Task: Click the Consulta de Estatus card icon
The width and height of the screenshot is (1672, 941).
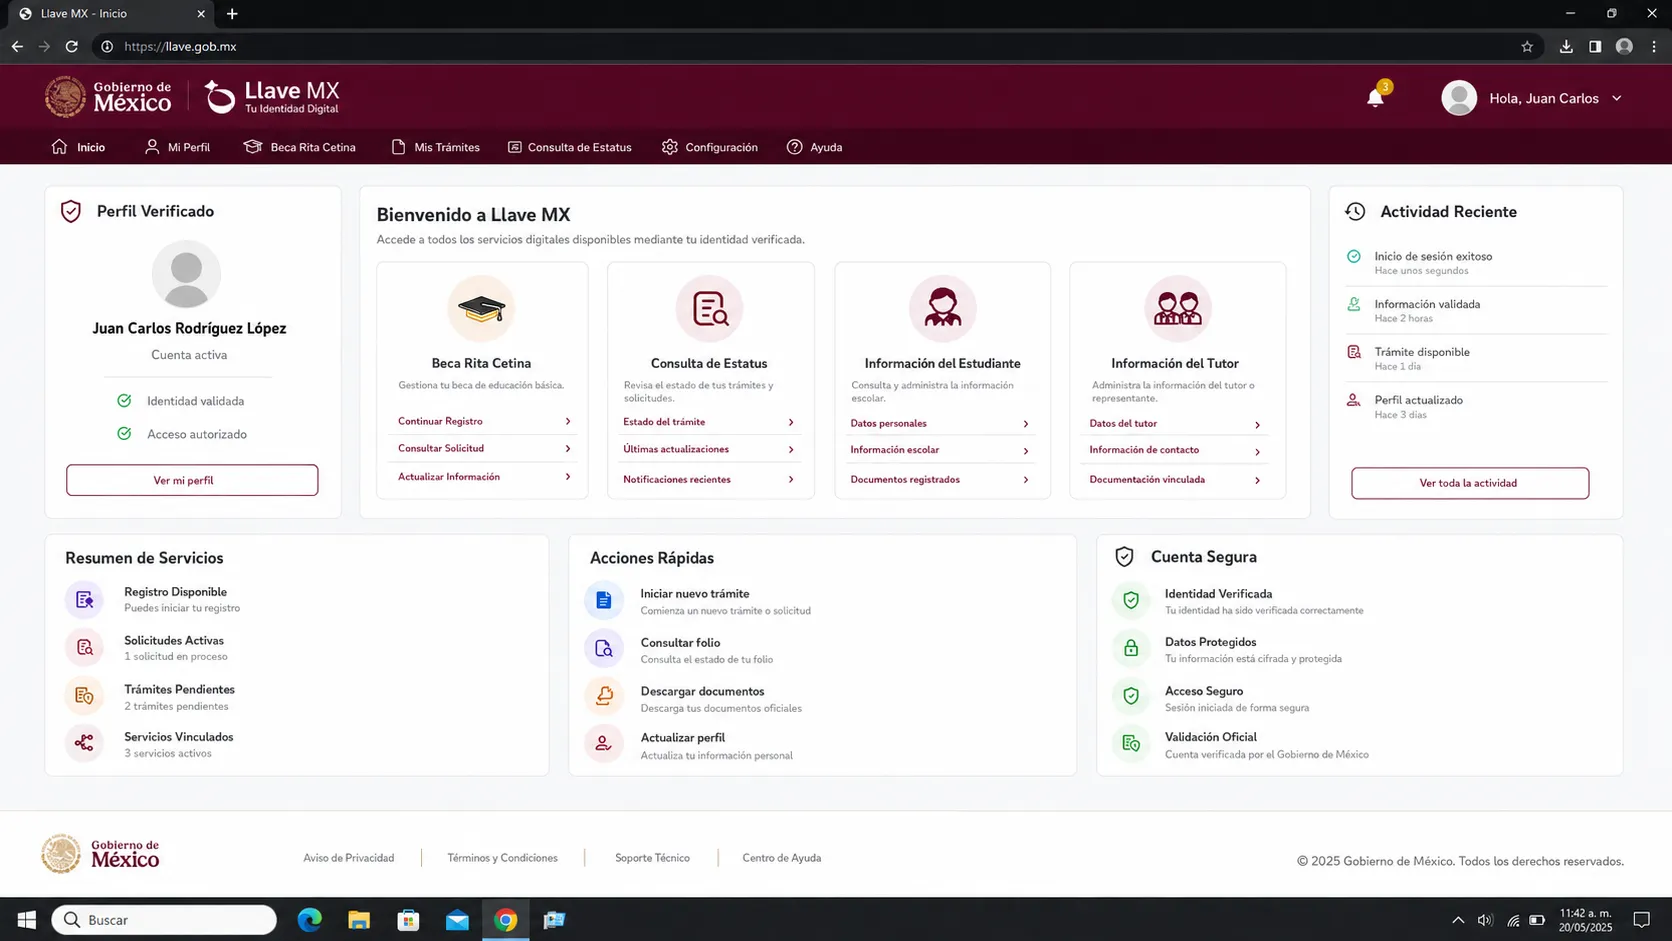Action: 709,309
